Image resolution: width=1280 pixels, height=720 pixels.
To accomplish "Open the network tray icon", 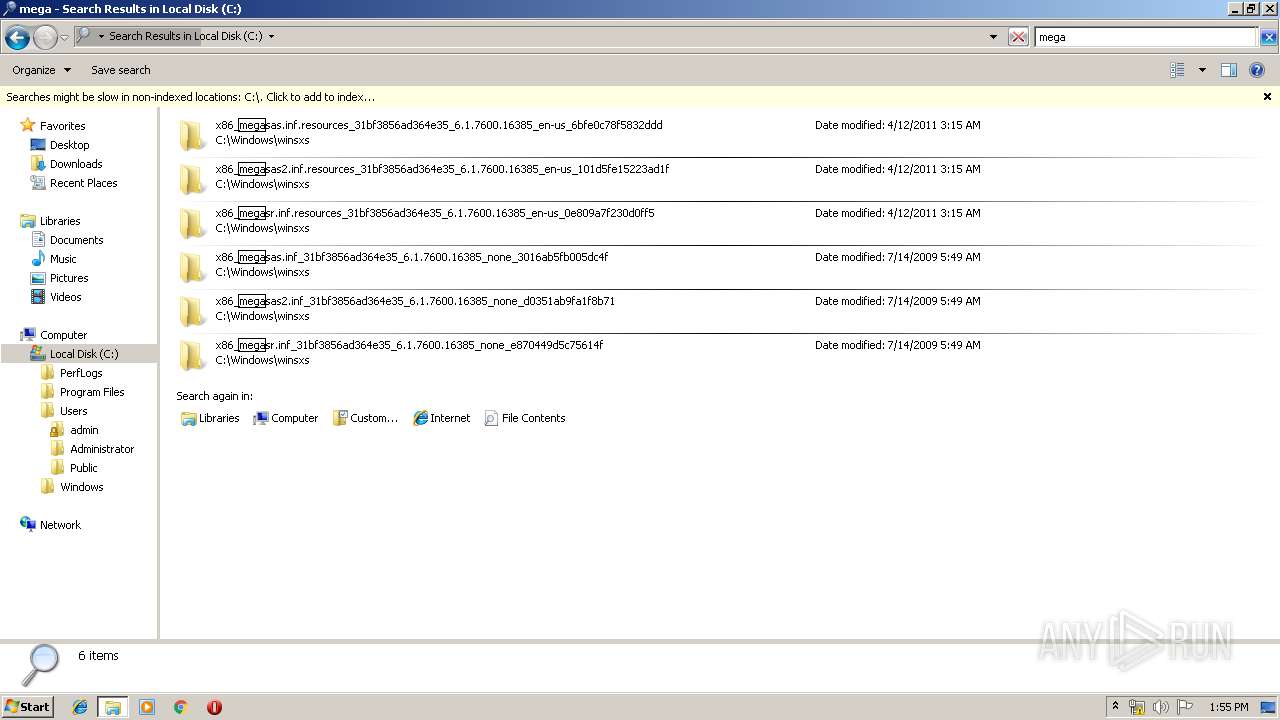I will (1137, 707).
